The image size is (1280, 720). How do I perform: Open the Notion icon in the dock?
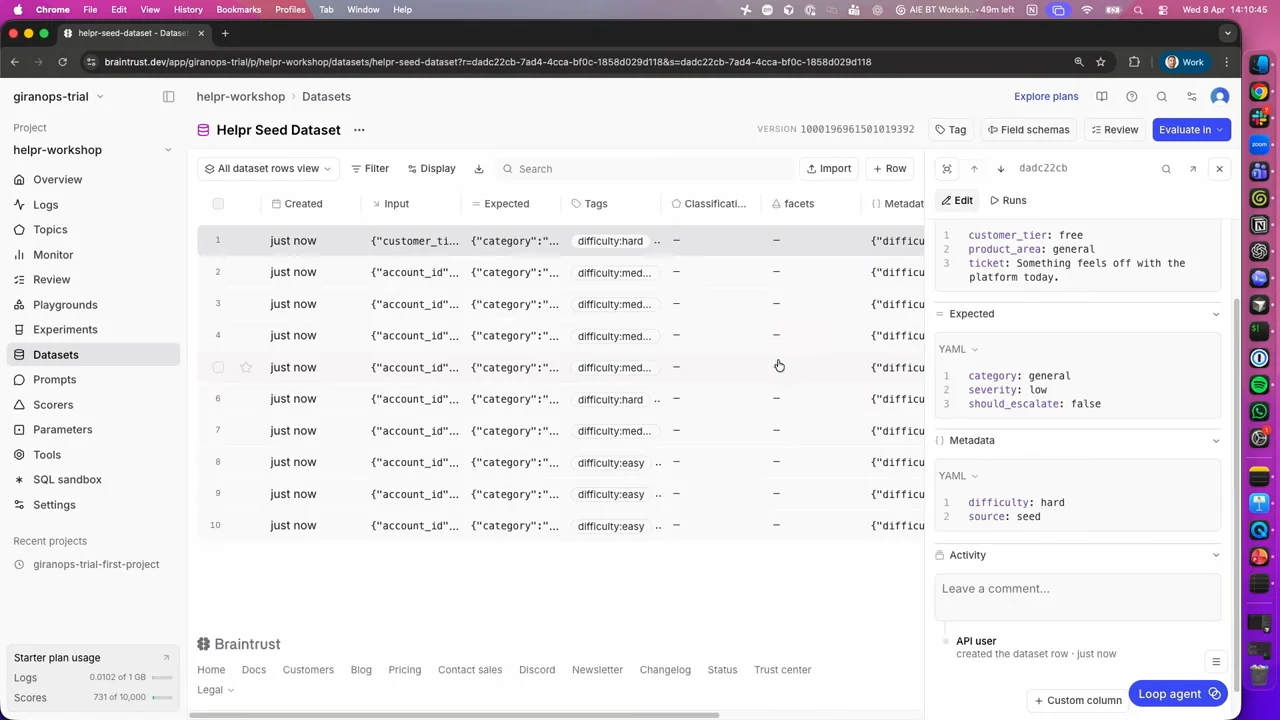pyautogui.click(x=1260, y=225)
